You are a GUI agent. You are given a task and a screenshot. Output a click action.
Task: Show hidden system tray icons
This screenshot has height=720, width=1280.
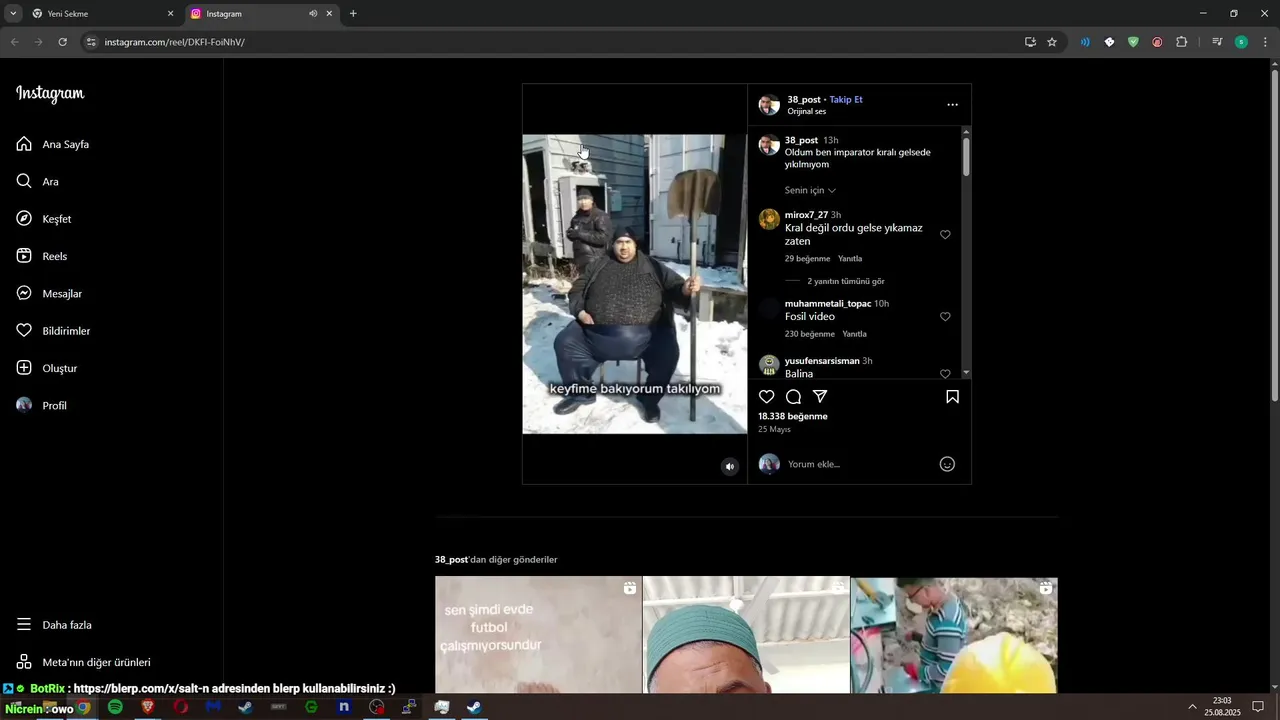(1192, 707)
